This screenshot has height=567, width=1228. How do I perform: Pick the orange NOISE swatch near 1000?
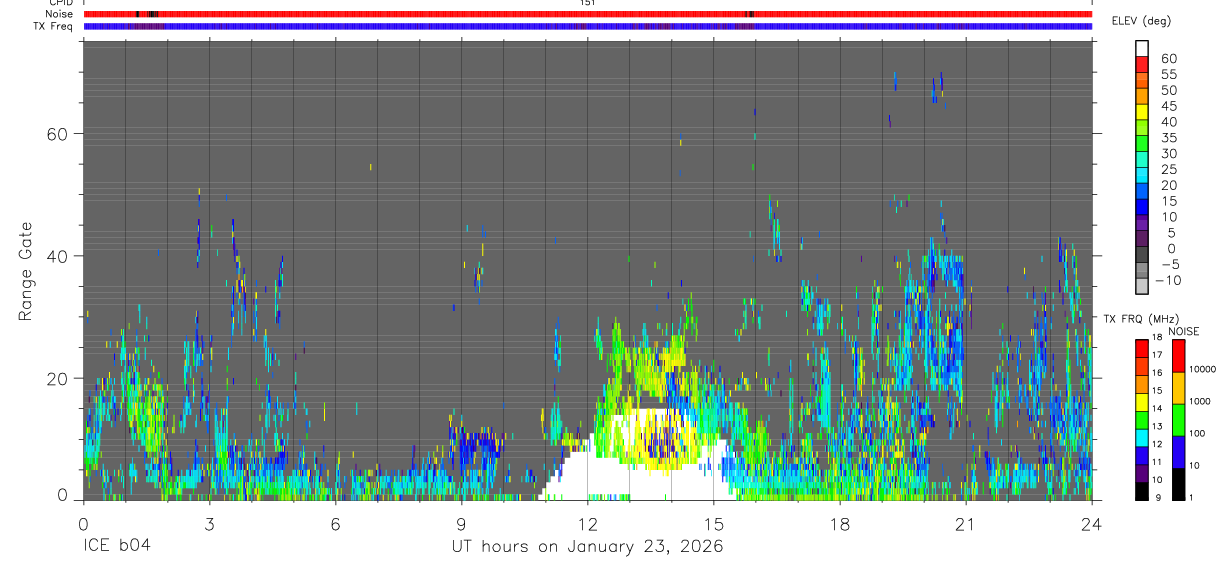1178,388
